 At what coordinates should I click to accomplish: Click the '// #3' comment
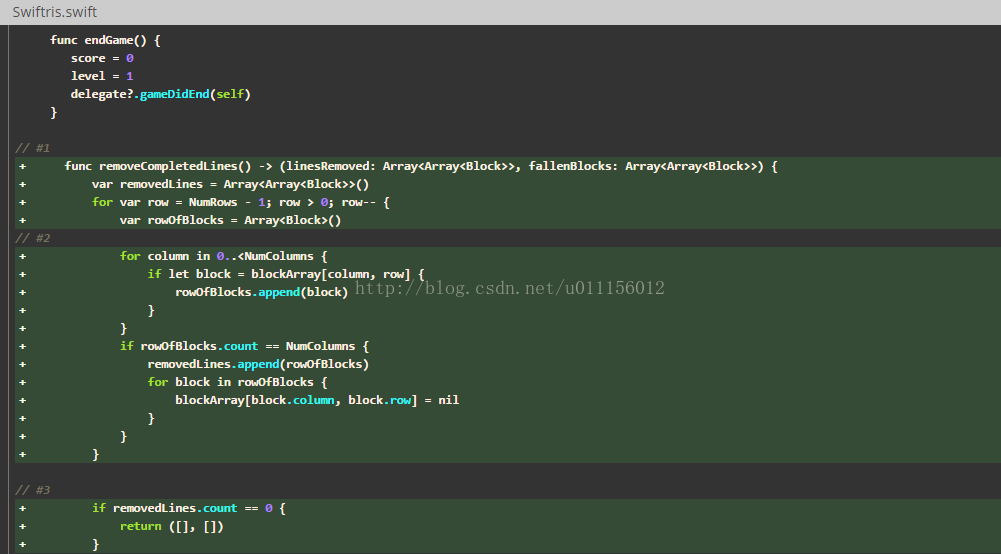tap(33, 490)
